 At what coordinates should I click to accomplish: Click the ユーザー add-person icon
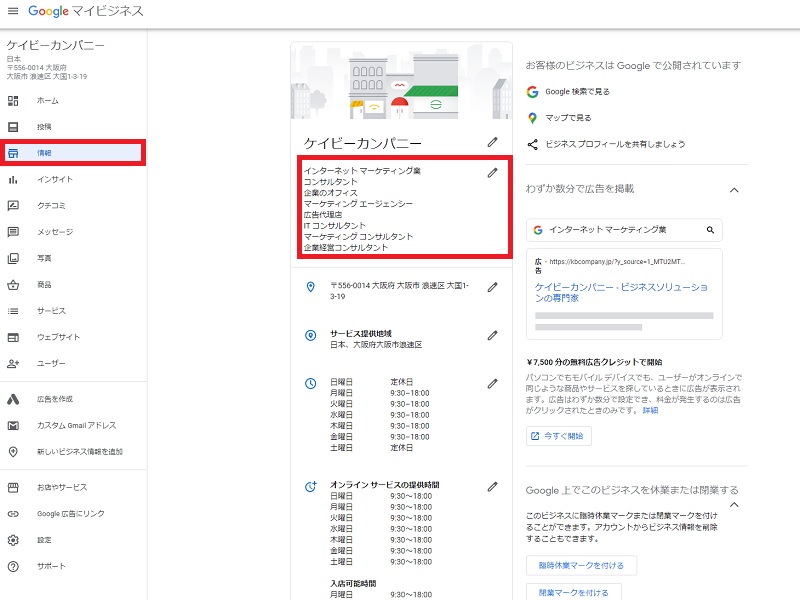[x=13, y=363]
